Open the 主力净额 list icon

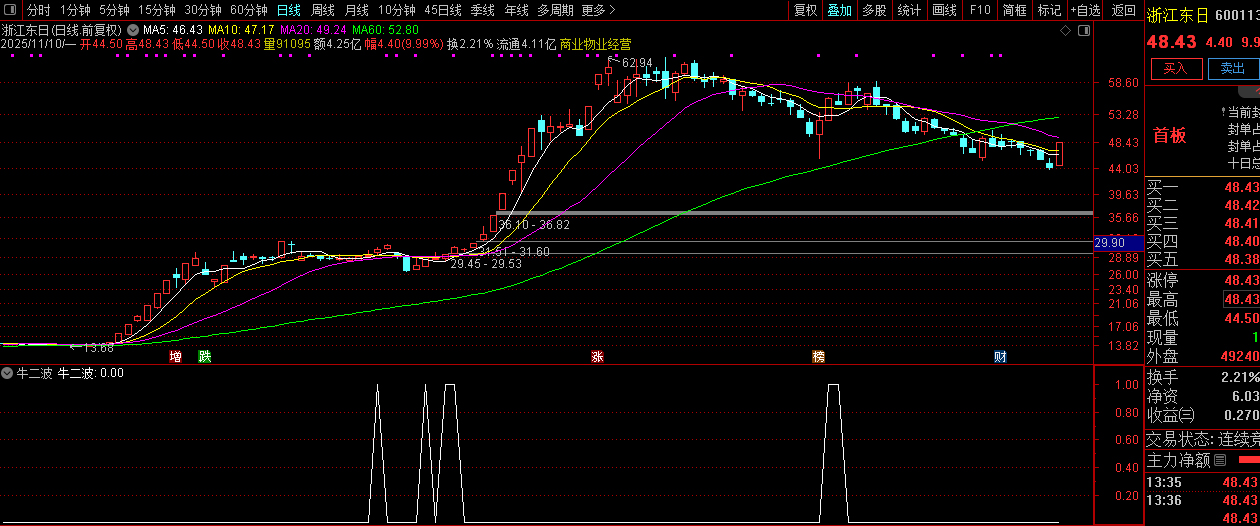pyautogui.click(x=1220, y=461)
